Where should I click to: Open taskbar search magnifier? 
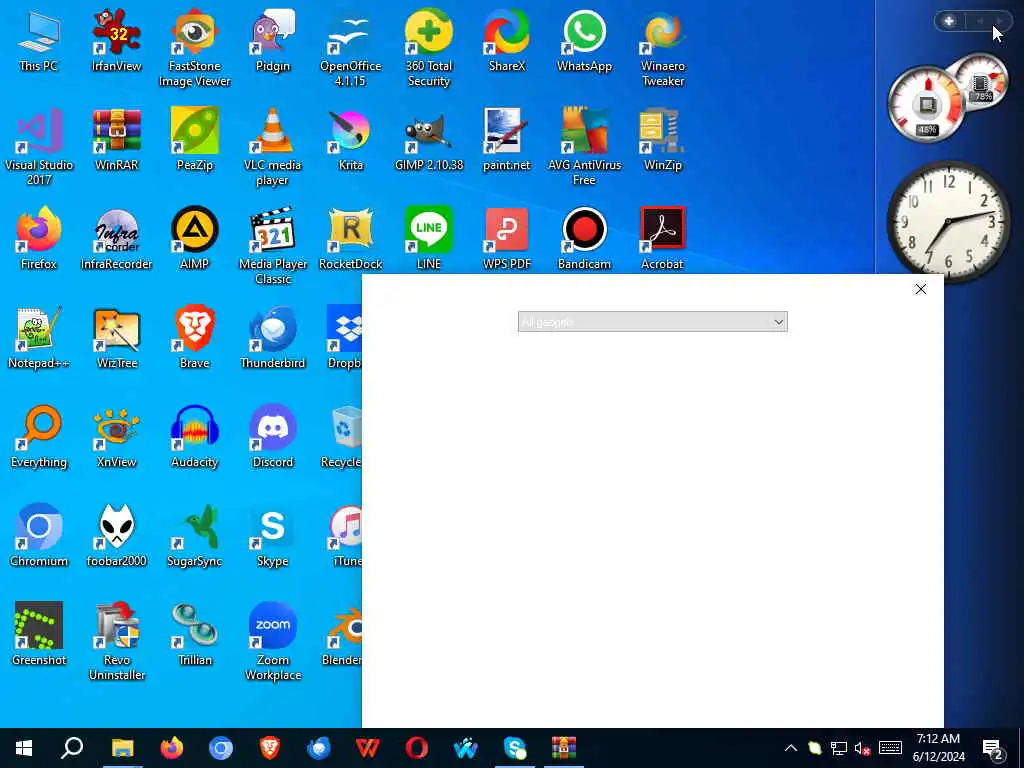(72, 748)
